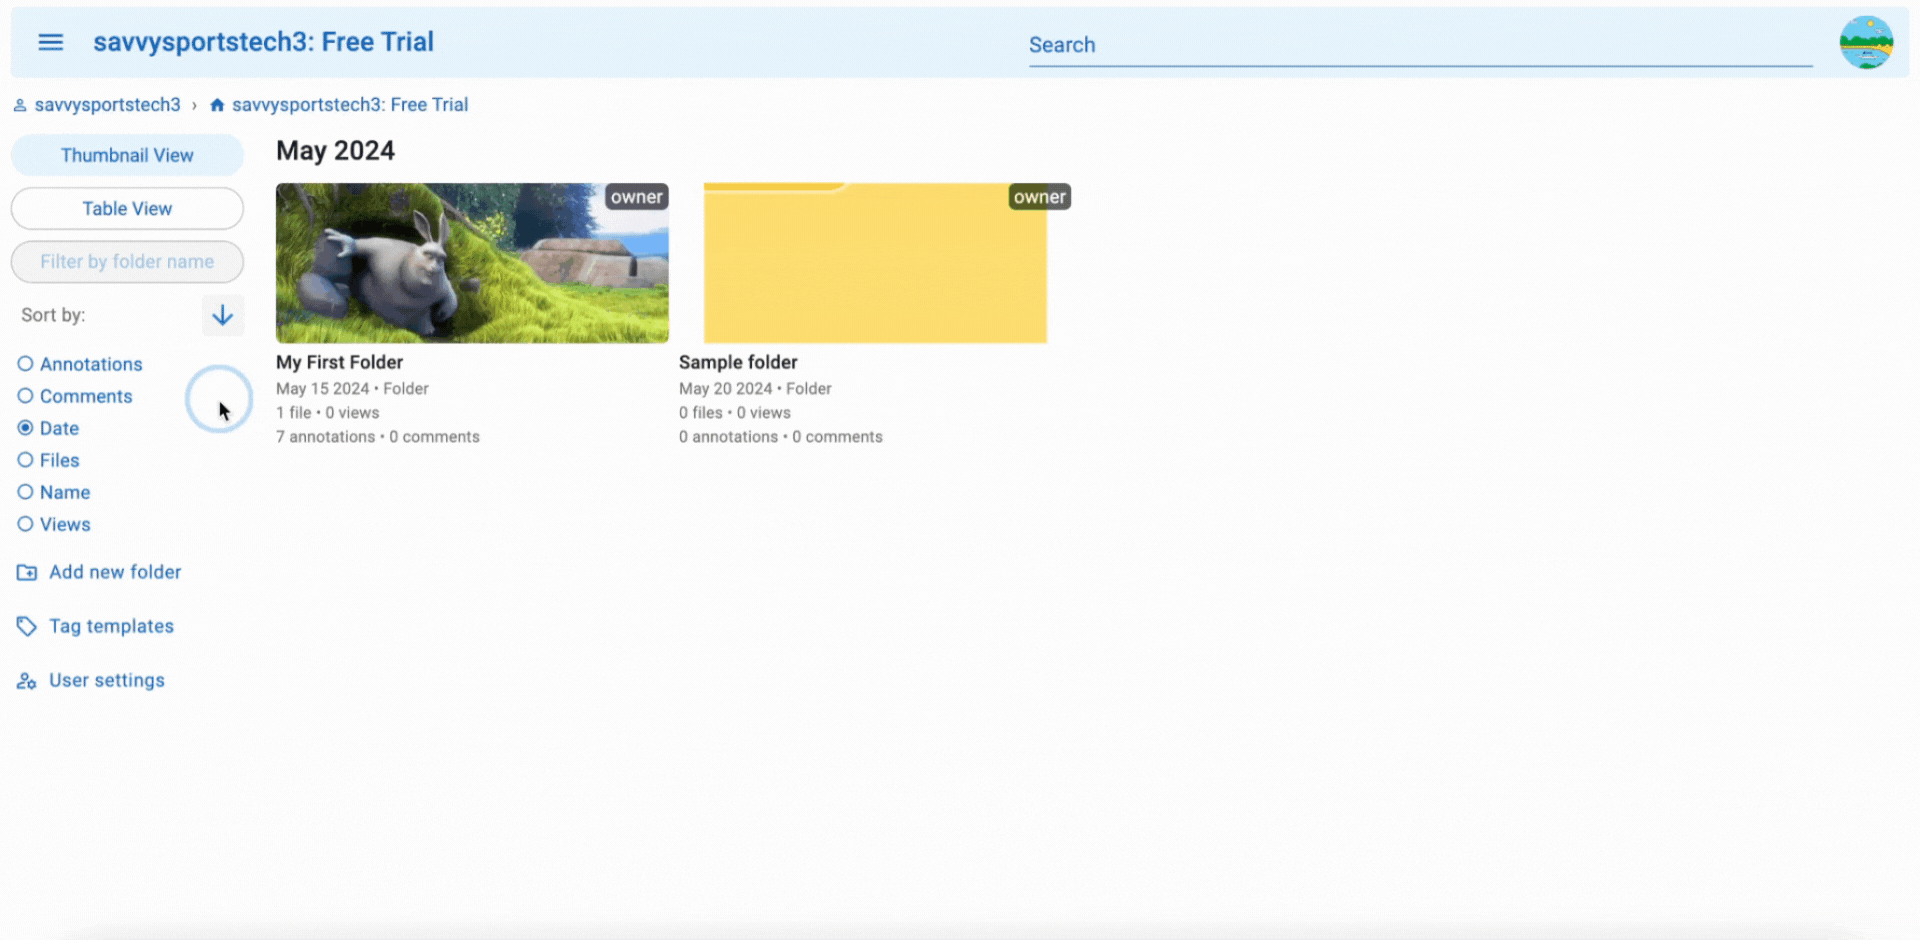
Task: Click the header title savvysportstech3: Free Trial
Action: click(263, 42)
